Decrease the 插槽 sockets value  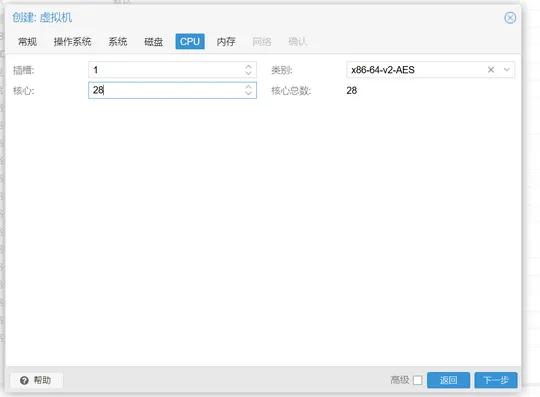tap(248, 73)
